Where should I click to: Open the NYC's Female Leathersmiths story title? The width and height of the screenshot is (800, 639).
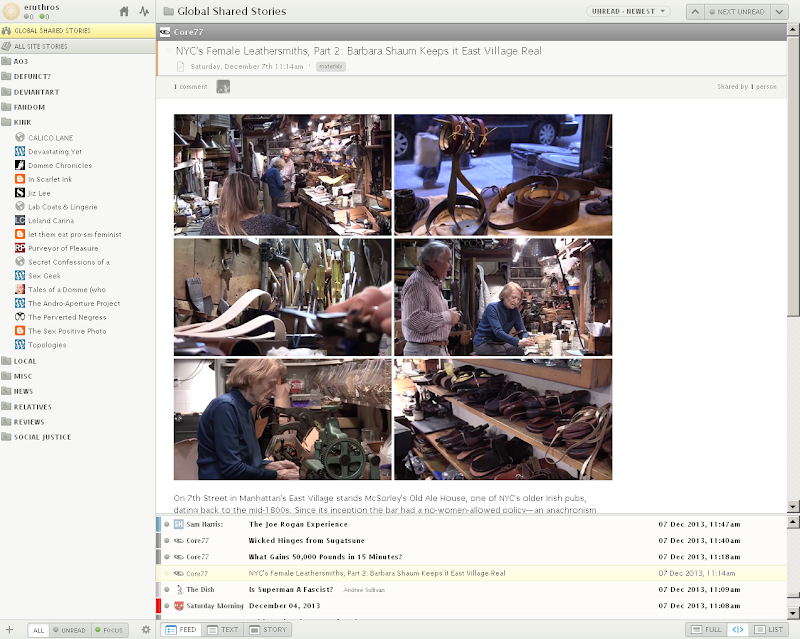click(x=359, y=51)
